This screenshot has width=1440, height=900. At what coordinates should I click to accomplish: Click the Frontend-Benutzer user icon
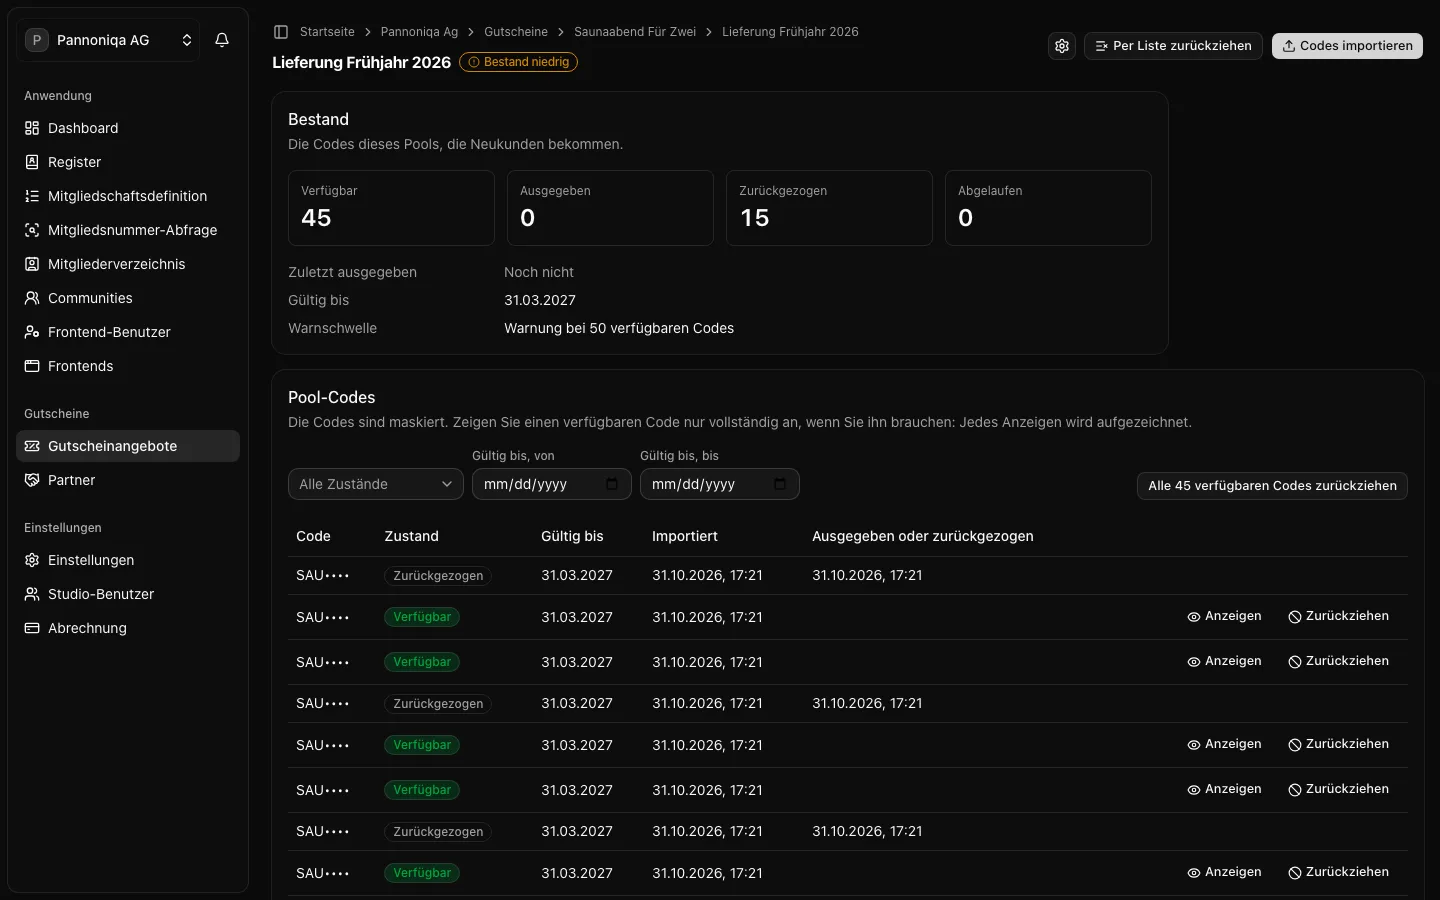click(x=32, y=332)
